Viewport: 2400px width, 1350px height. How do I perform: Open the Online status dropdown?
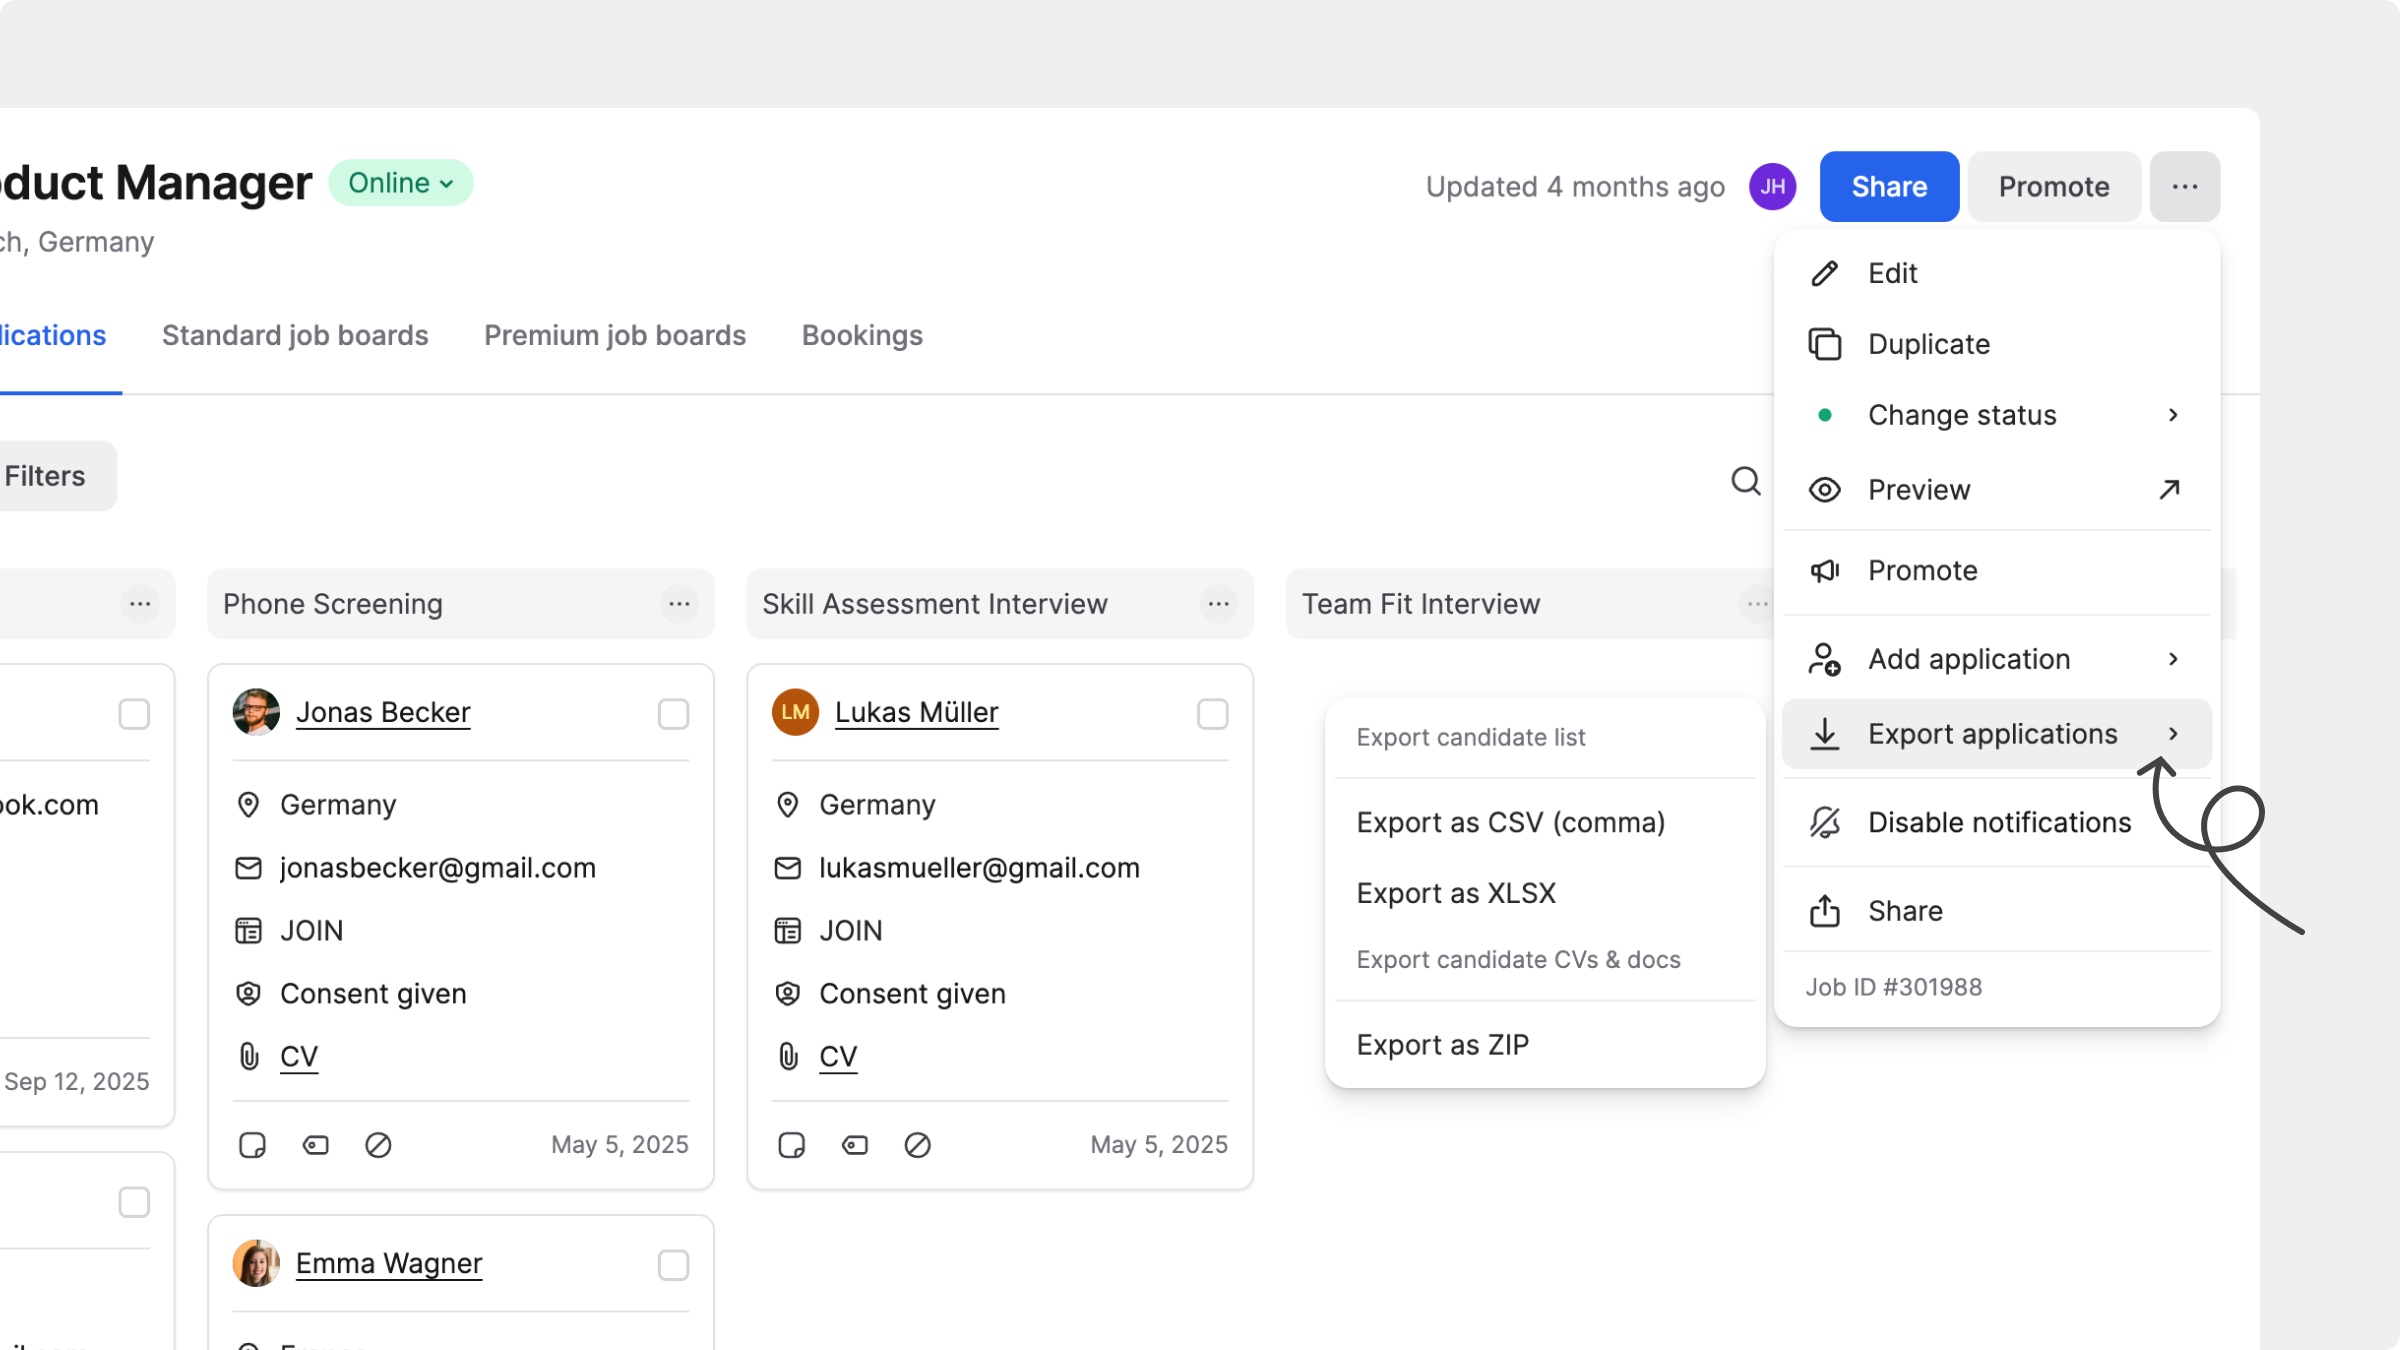(x=400, y=183)
